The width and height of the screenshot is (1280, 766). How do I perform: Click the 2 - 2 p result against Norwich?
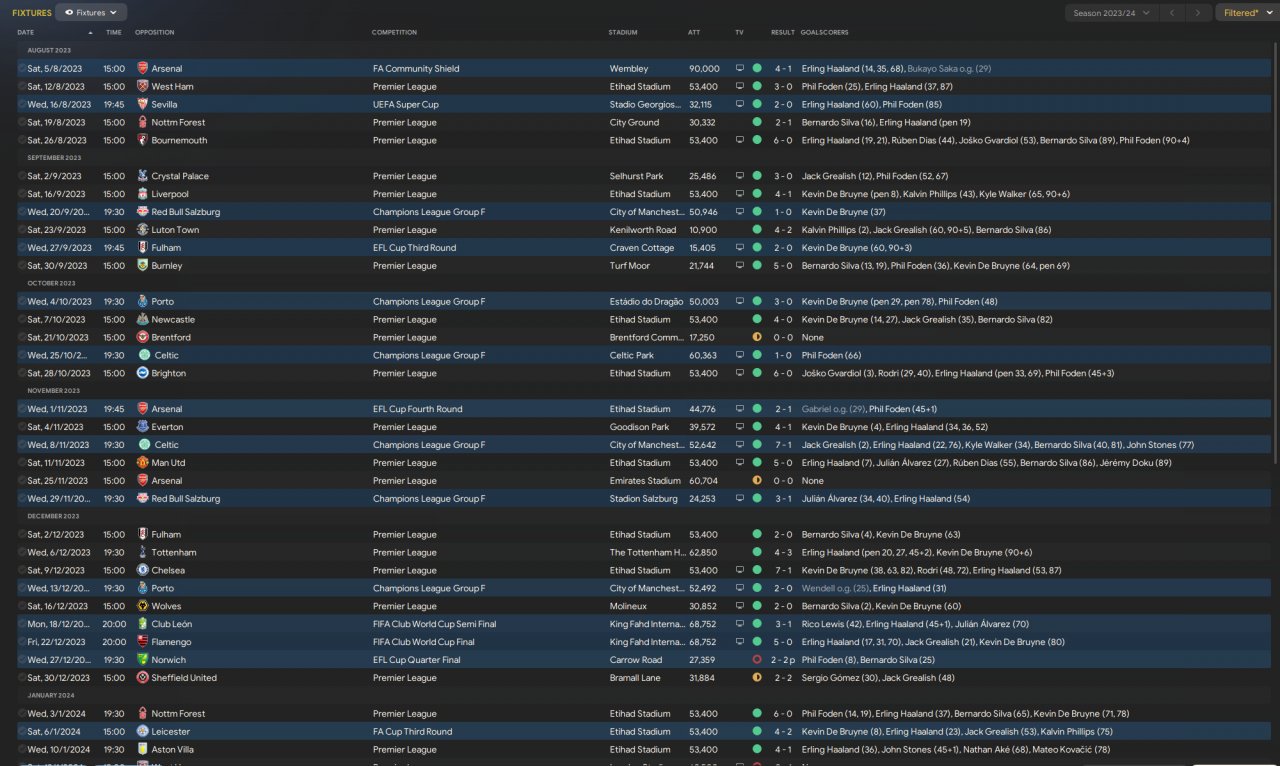click(785, 660)
